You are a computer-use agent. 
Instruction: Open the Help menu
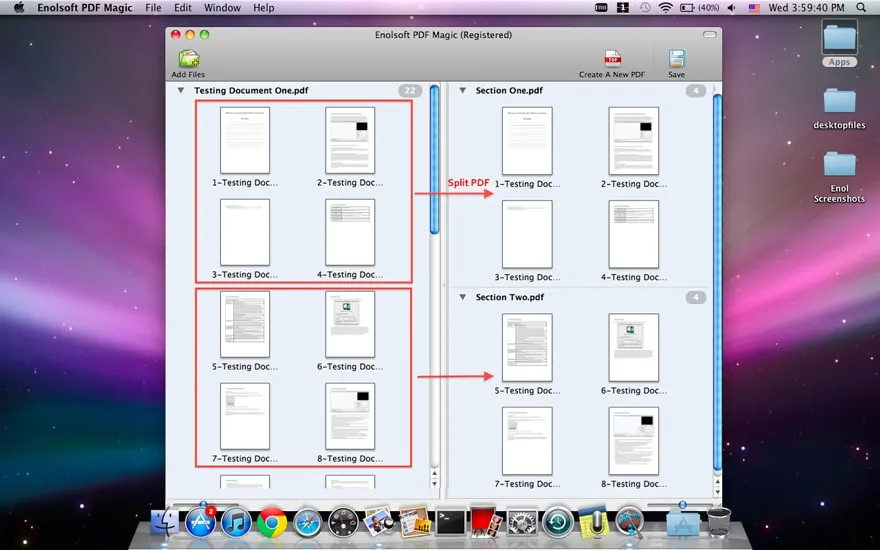264,8
